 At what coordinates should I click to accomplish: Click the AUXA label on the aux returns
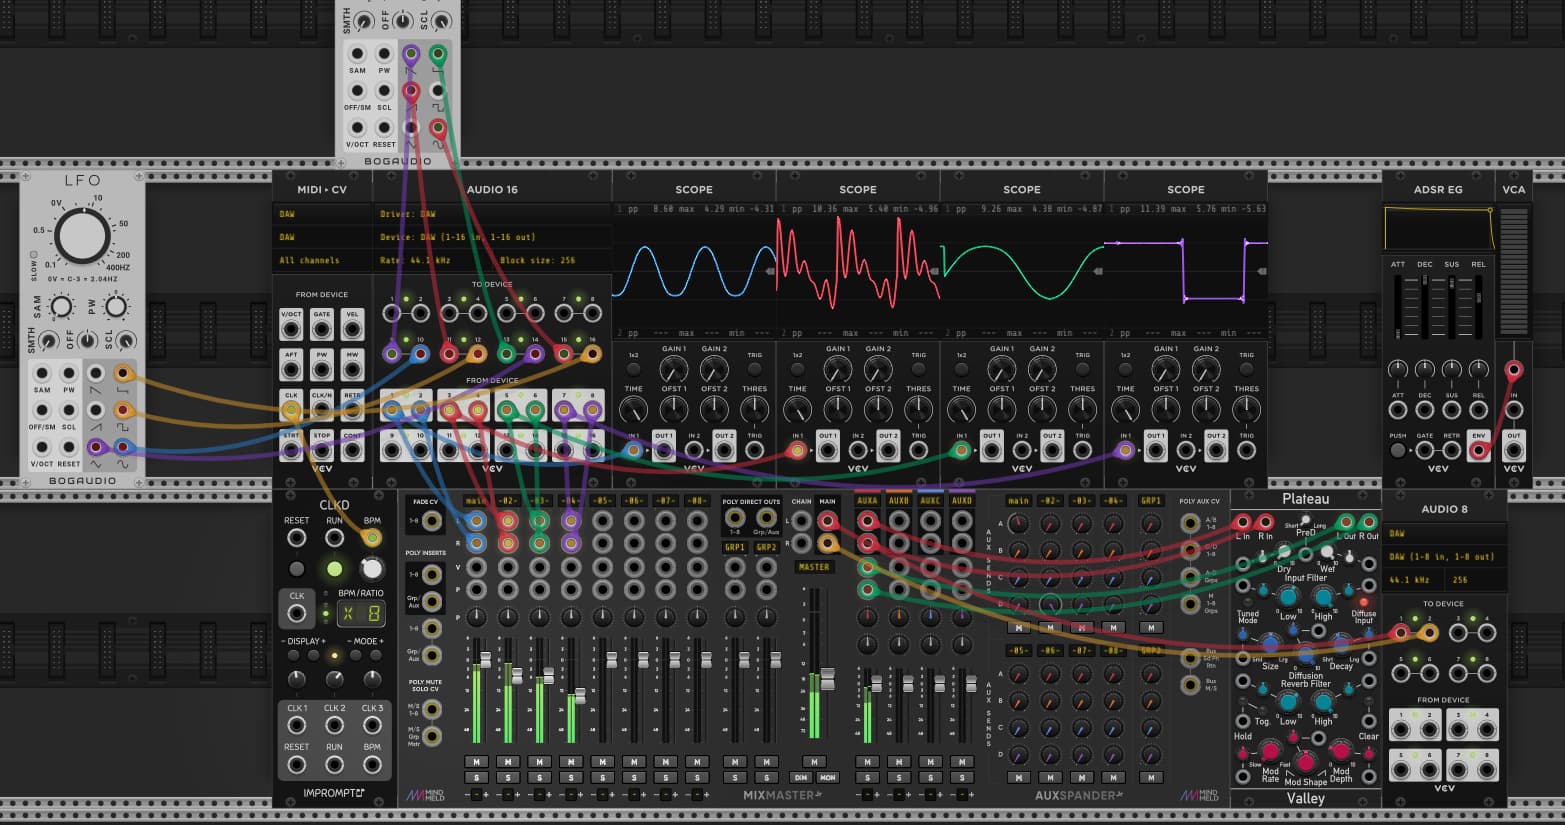tap(867, 501)
